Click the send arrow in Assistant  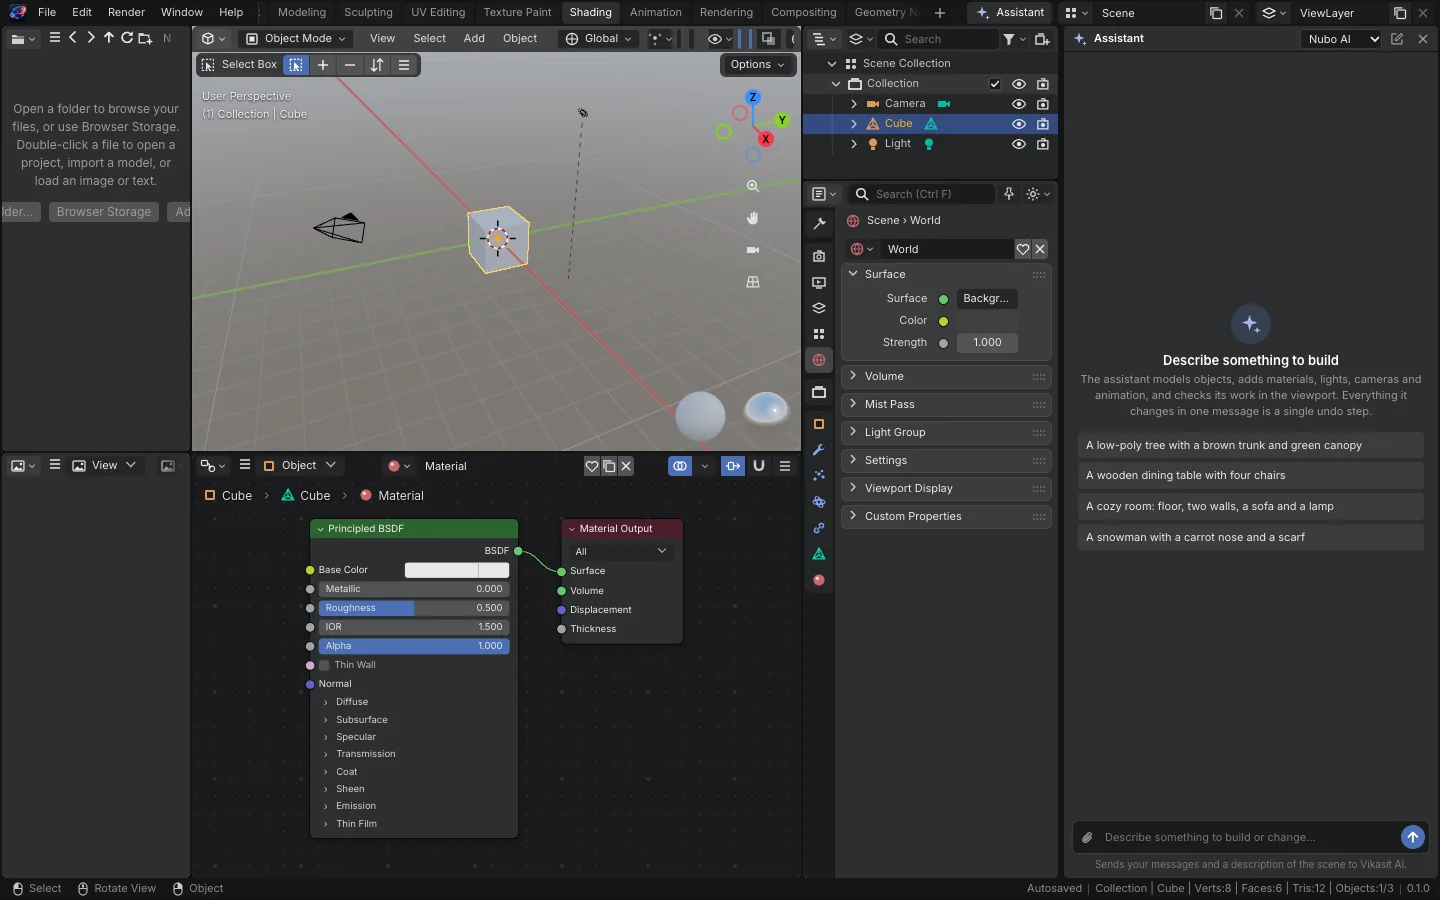click(x=1412, y=837)
